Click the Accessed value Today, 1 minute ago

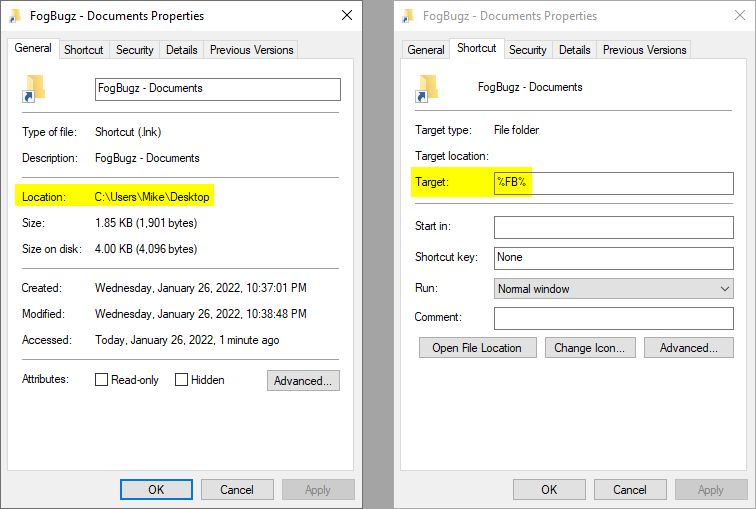coord(187,340)
